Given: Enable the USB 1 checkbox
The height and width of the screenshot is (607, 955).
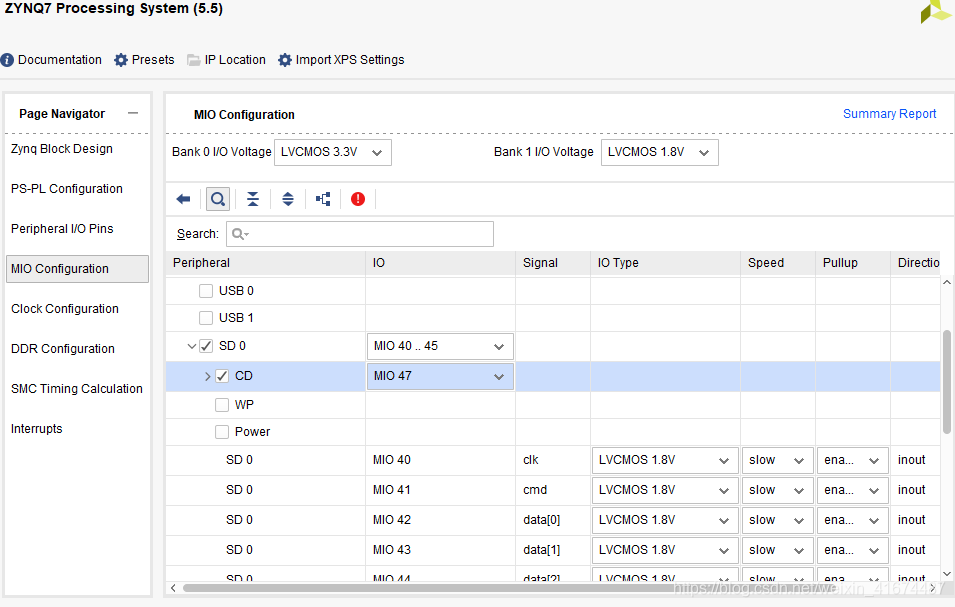Looking at the screenshot, I should 206,318.
